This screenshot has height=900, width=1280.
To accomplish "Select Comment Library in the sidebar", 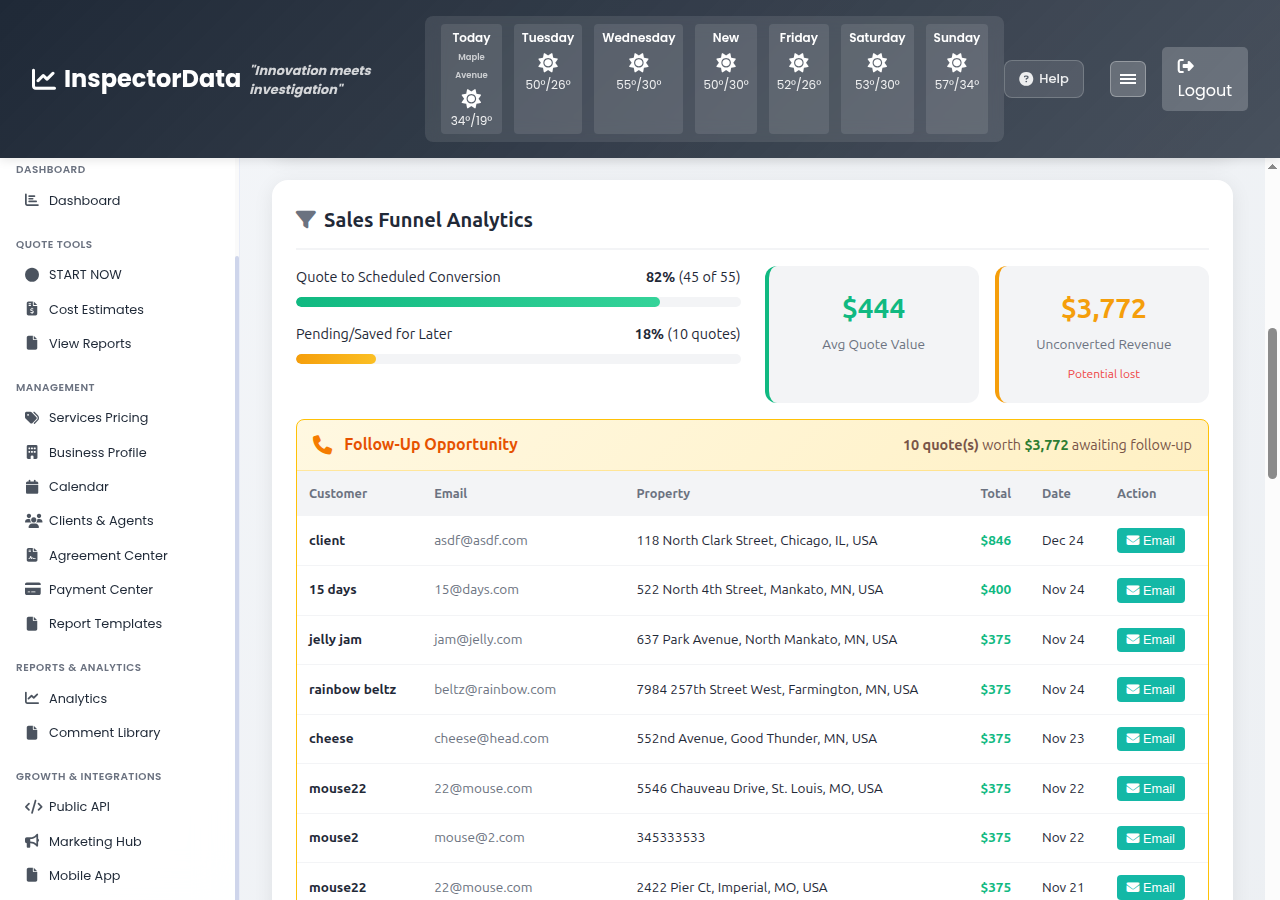I will (104, 732).
